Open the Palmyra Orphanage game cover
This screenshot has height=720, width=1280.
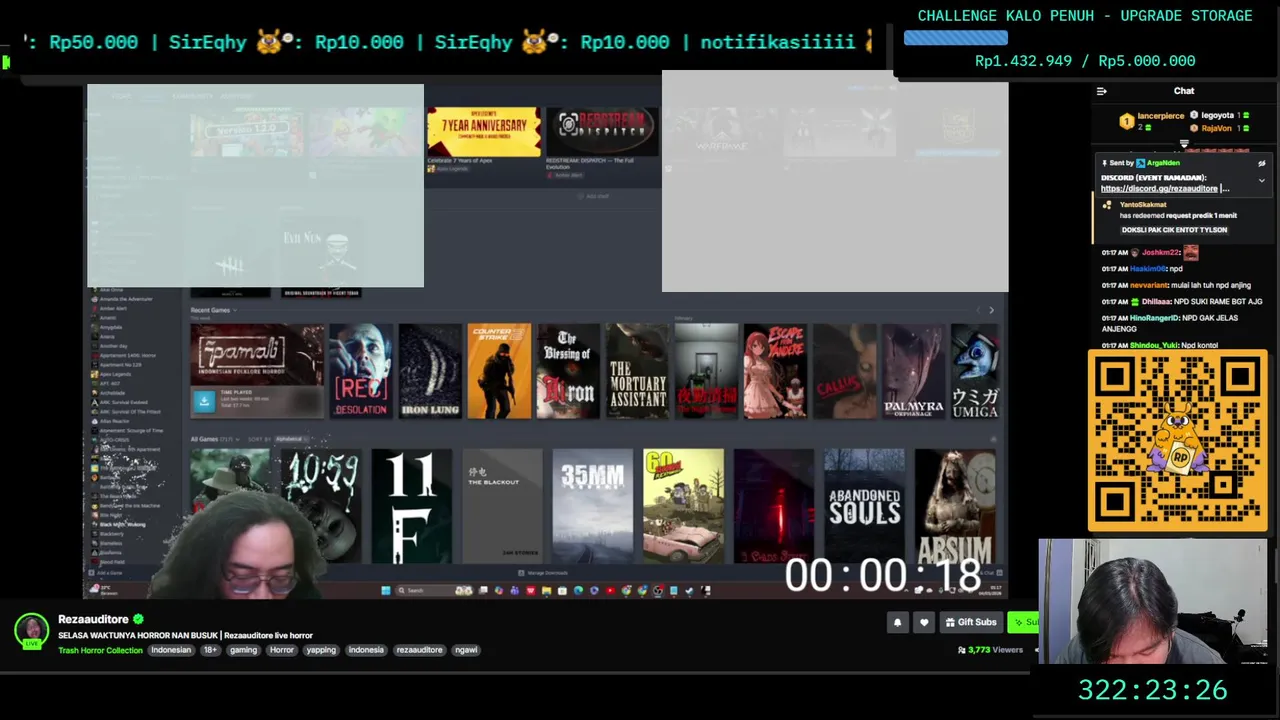913,370
